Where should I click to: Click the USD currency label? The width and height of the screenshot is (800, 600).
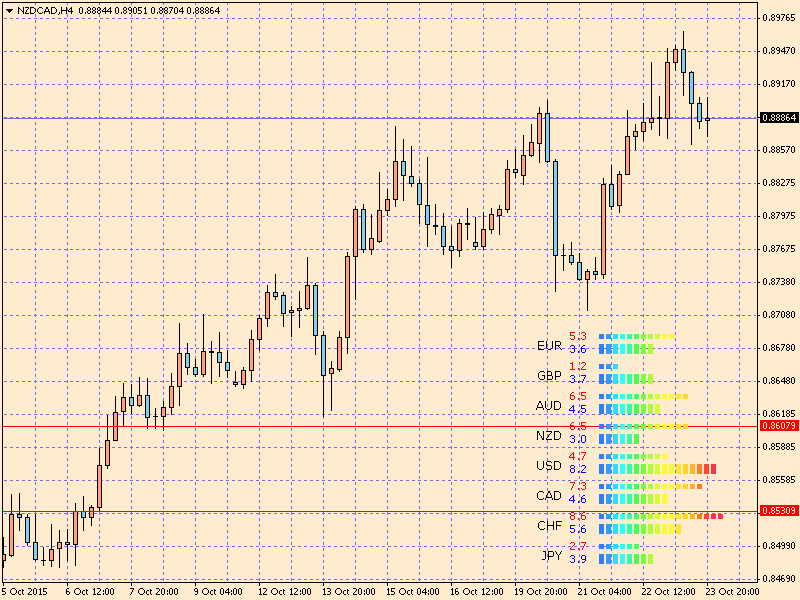click(x=548, y=465)
